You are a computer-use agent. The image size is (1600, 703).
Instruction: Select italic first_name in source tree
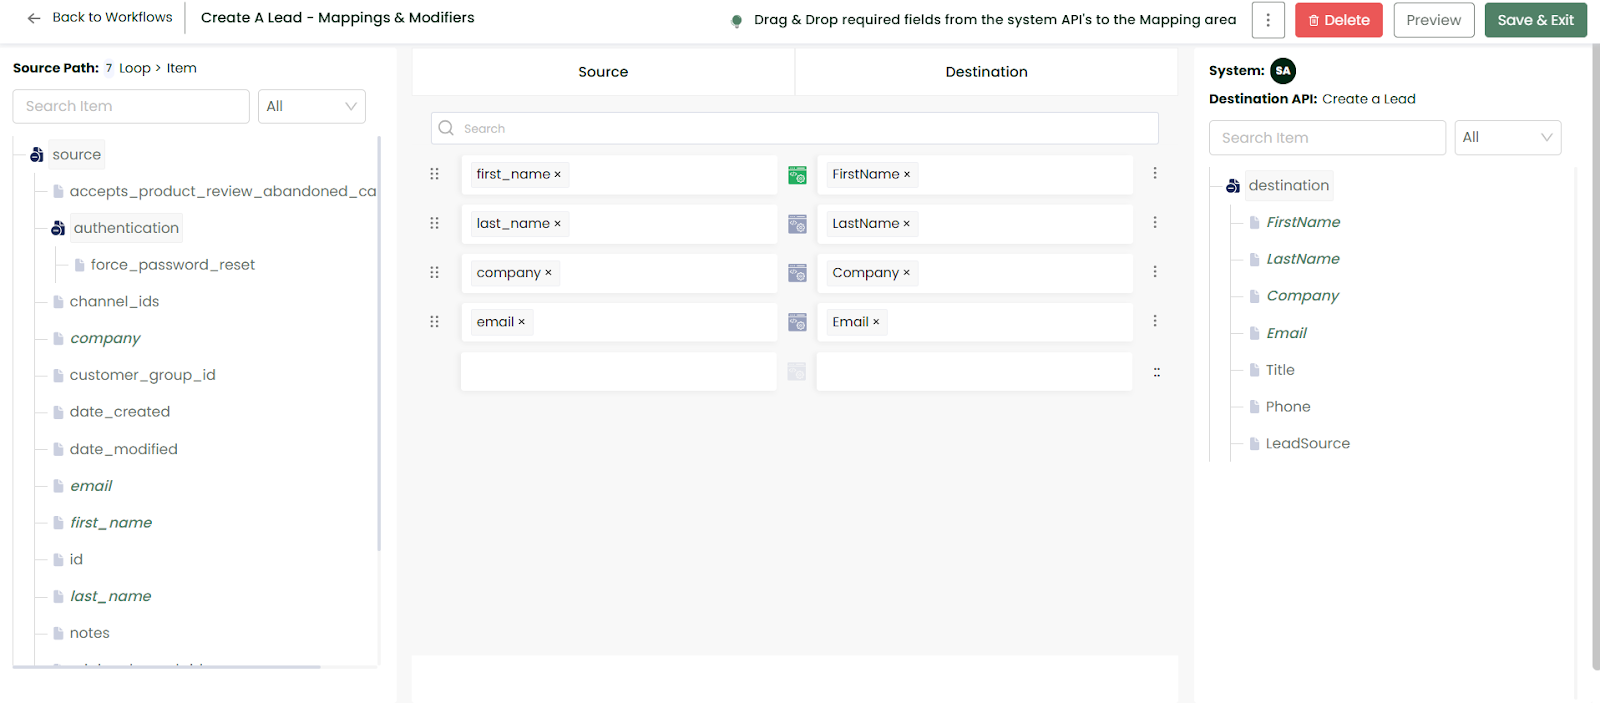(x=111, y=523)
